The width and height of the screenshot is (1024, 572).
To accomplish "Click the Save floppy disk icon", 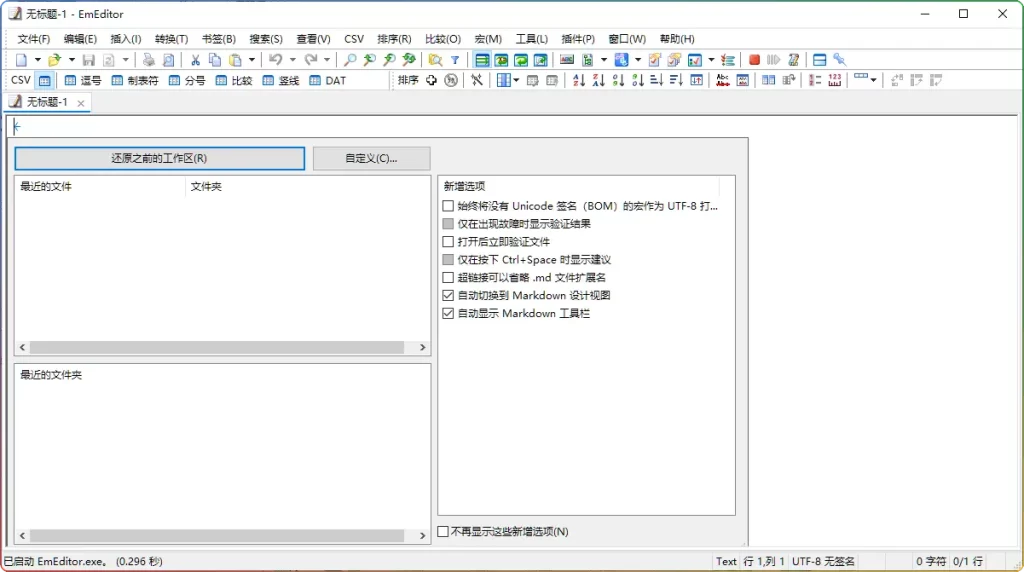I will [89, 60].
